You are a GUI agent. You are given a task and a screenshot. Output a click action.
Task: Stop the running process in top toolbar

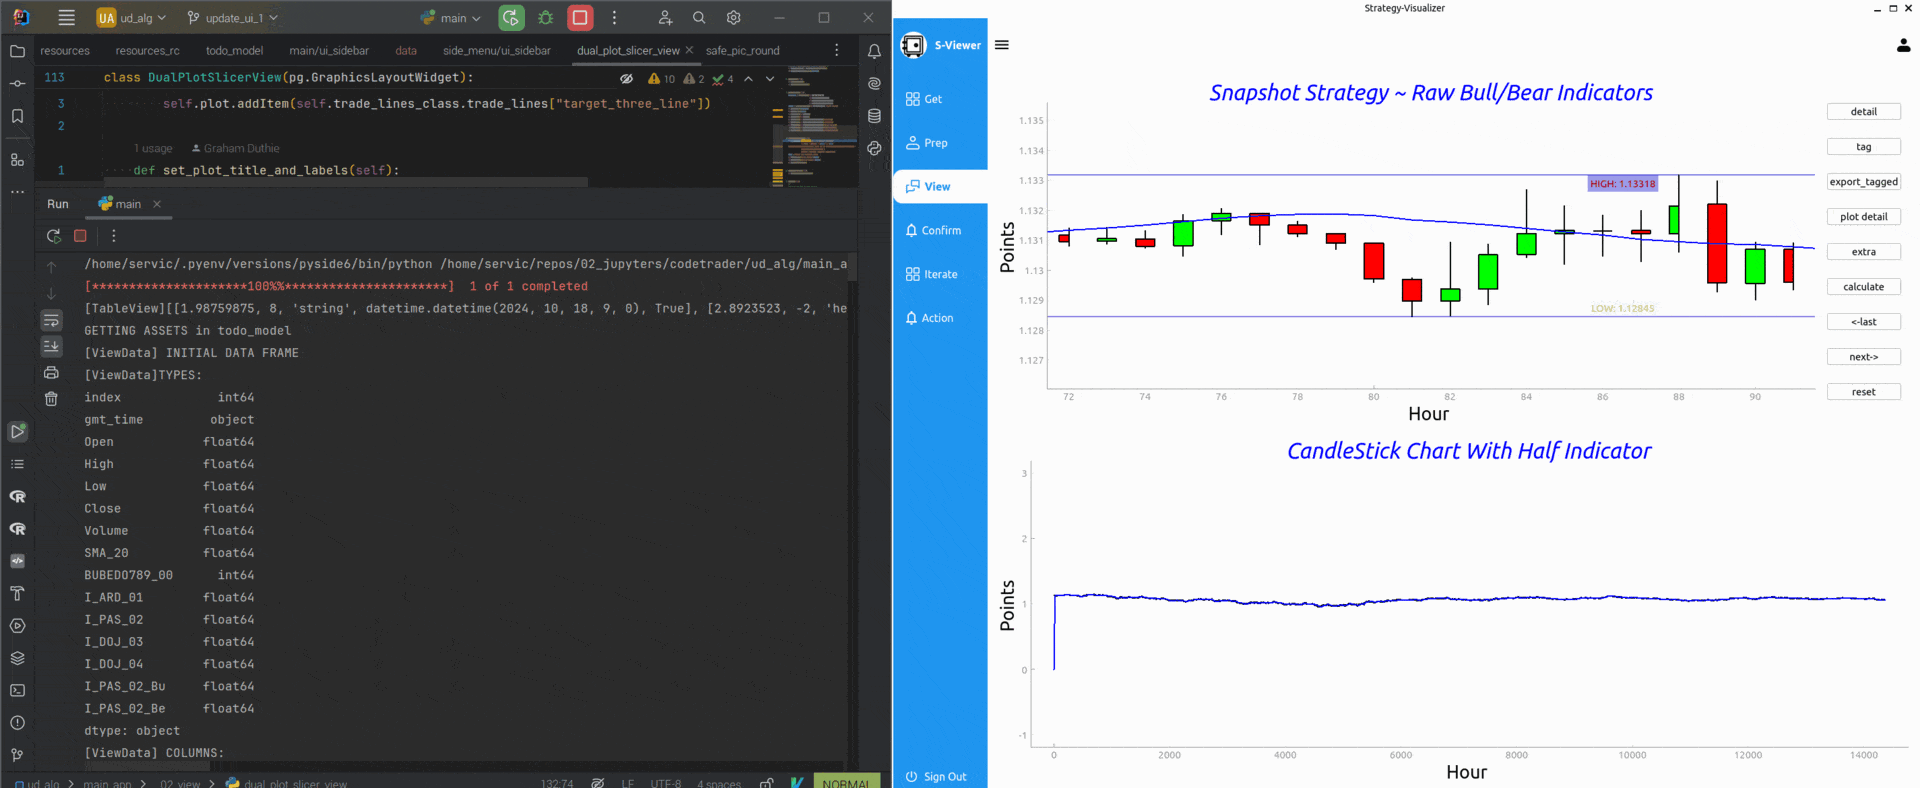coord(580,17)
